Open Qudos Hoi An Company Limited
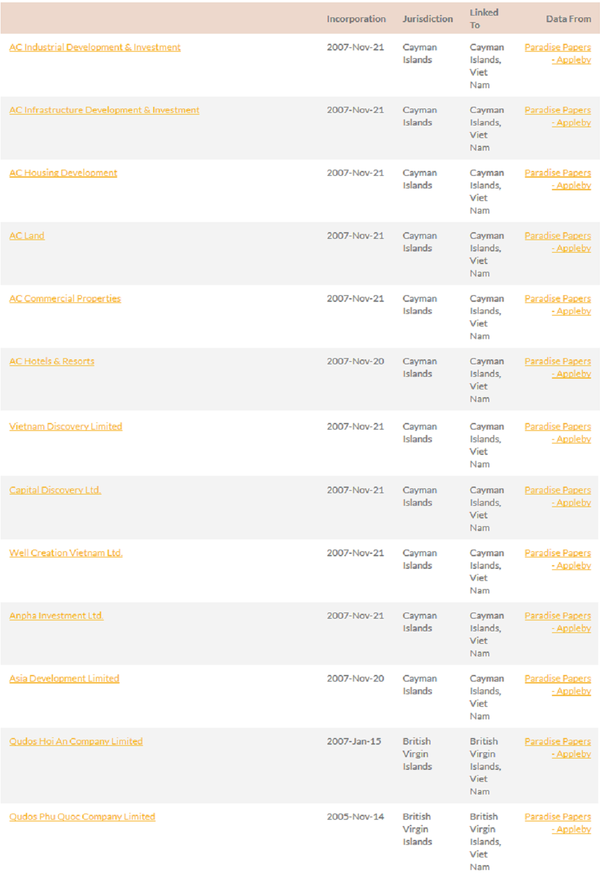This screenshot has width=600, height=882. (x=76, y=742)
